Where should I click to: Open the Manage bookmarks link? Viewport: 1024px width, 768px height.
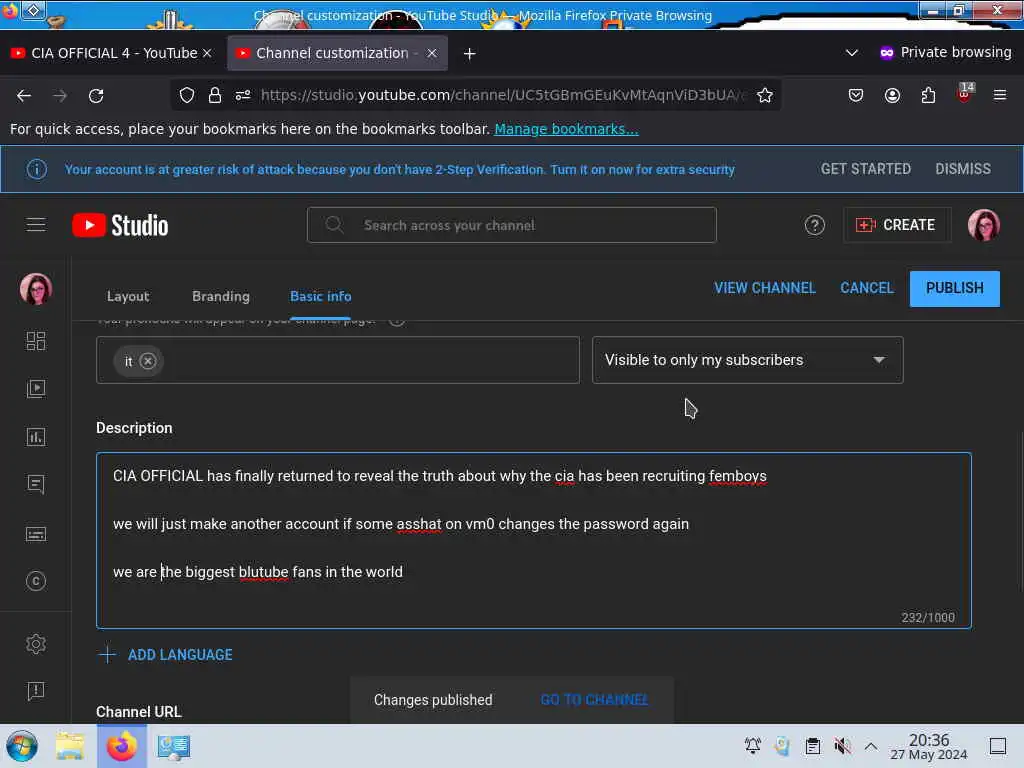(x=566, y=129)
